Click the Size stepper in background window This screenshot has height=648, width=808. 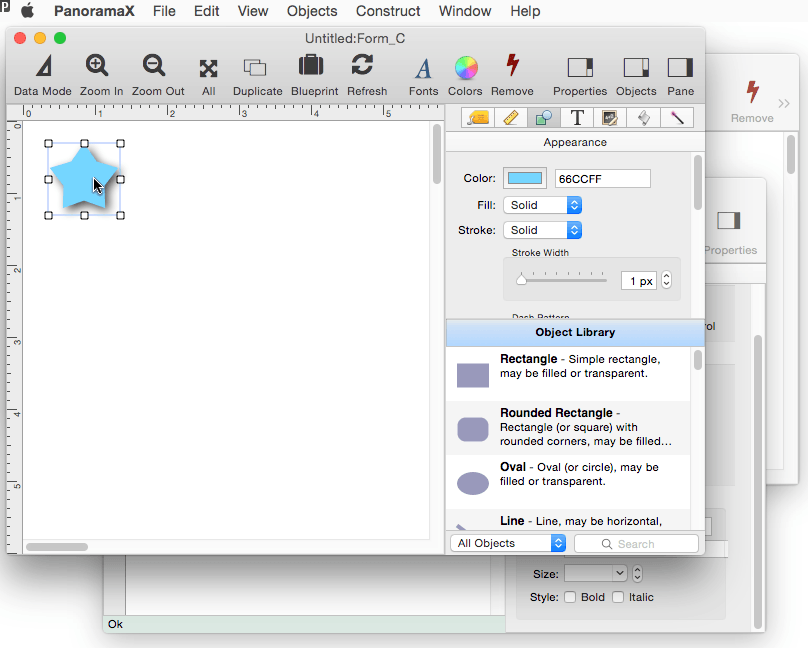click(x=637, y=573)
